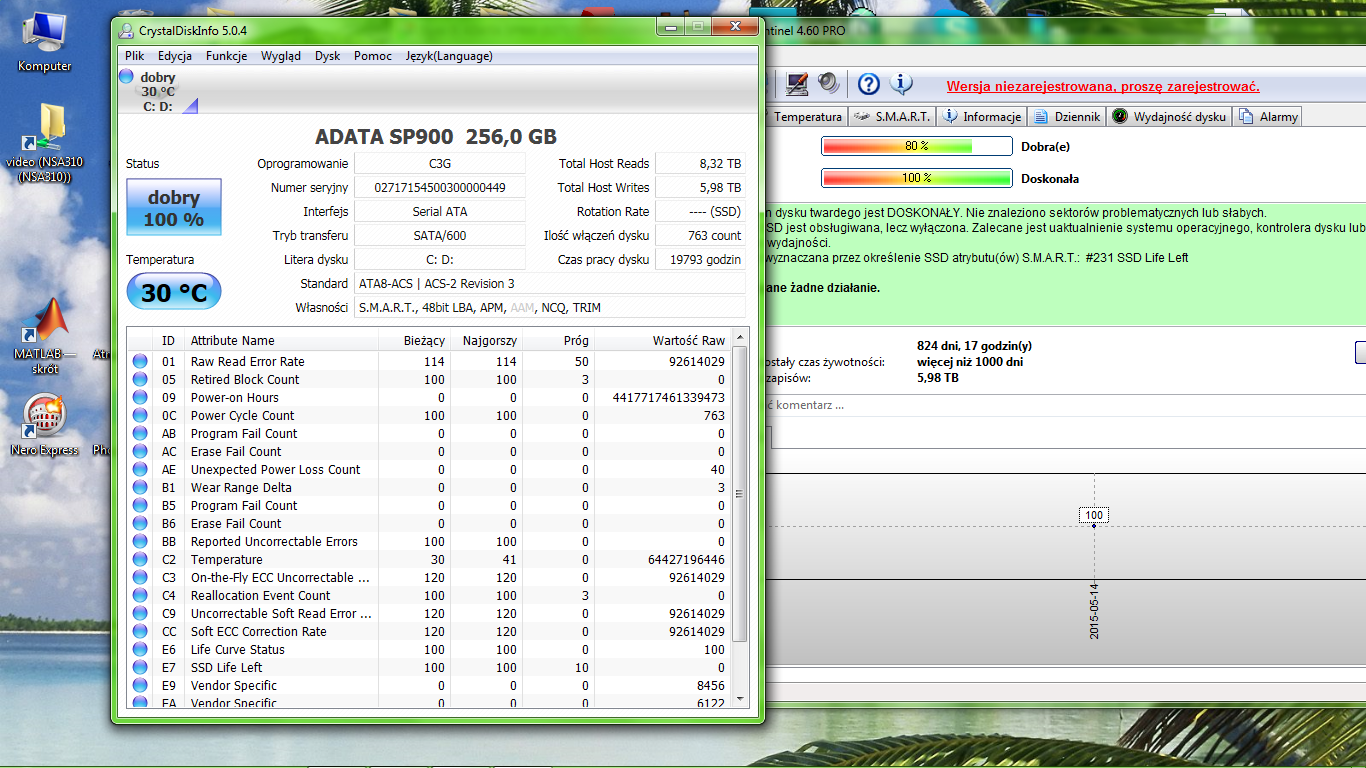
Task: Select the Nero Express desktop shortcut
Action: pos(45,425)
